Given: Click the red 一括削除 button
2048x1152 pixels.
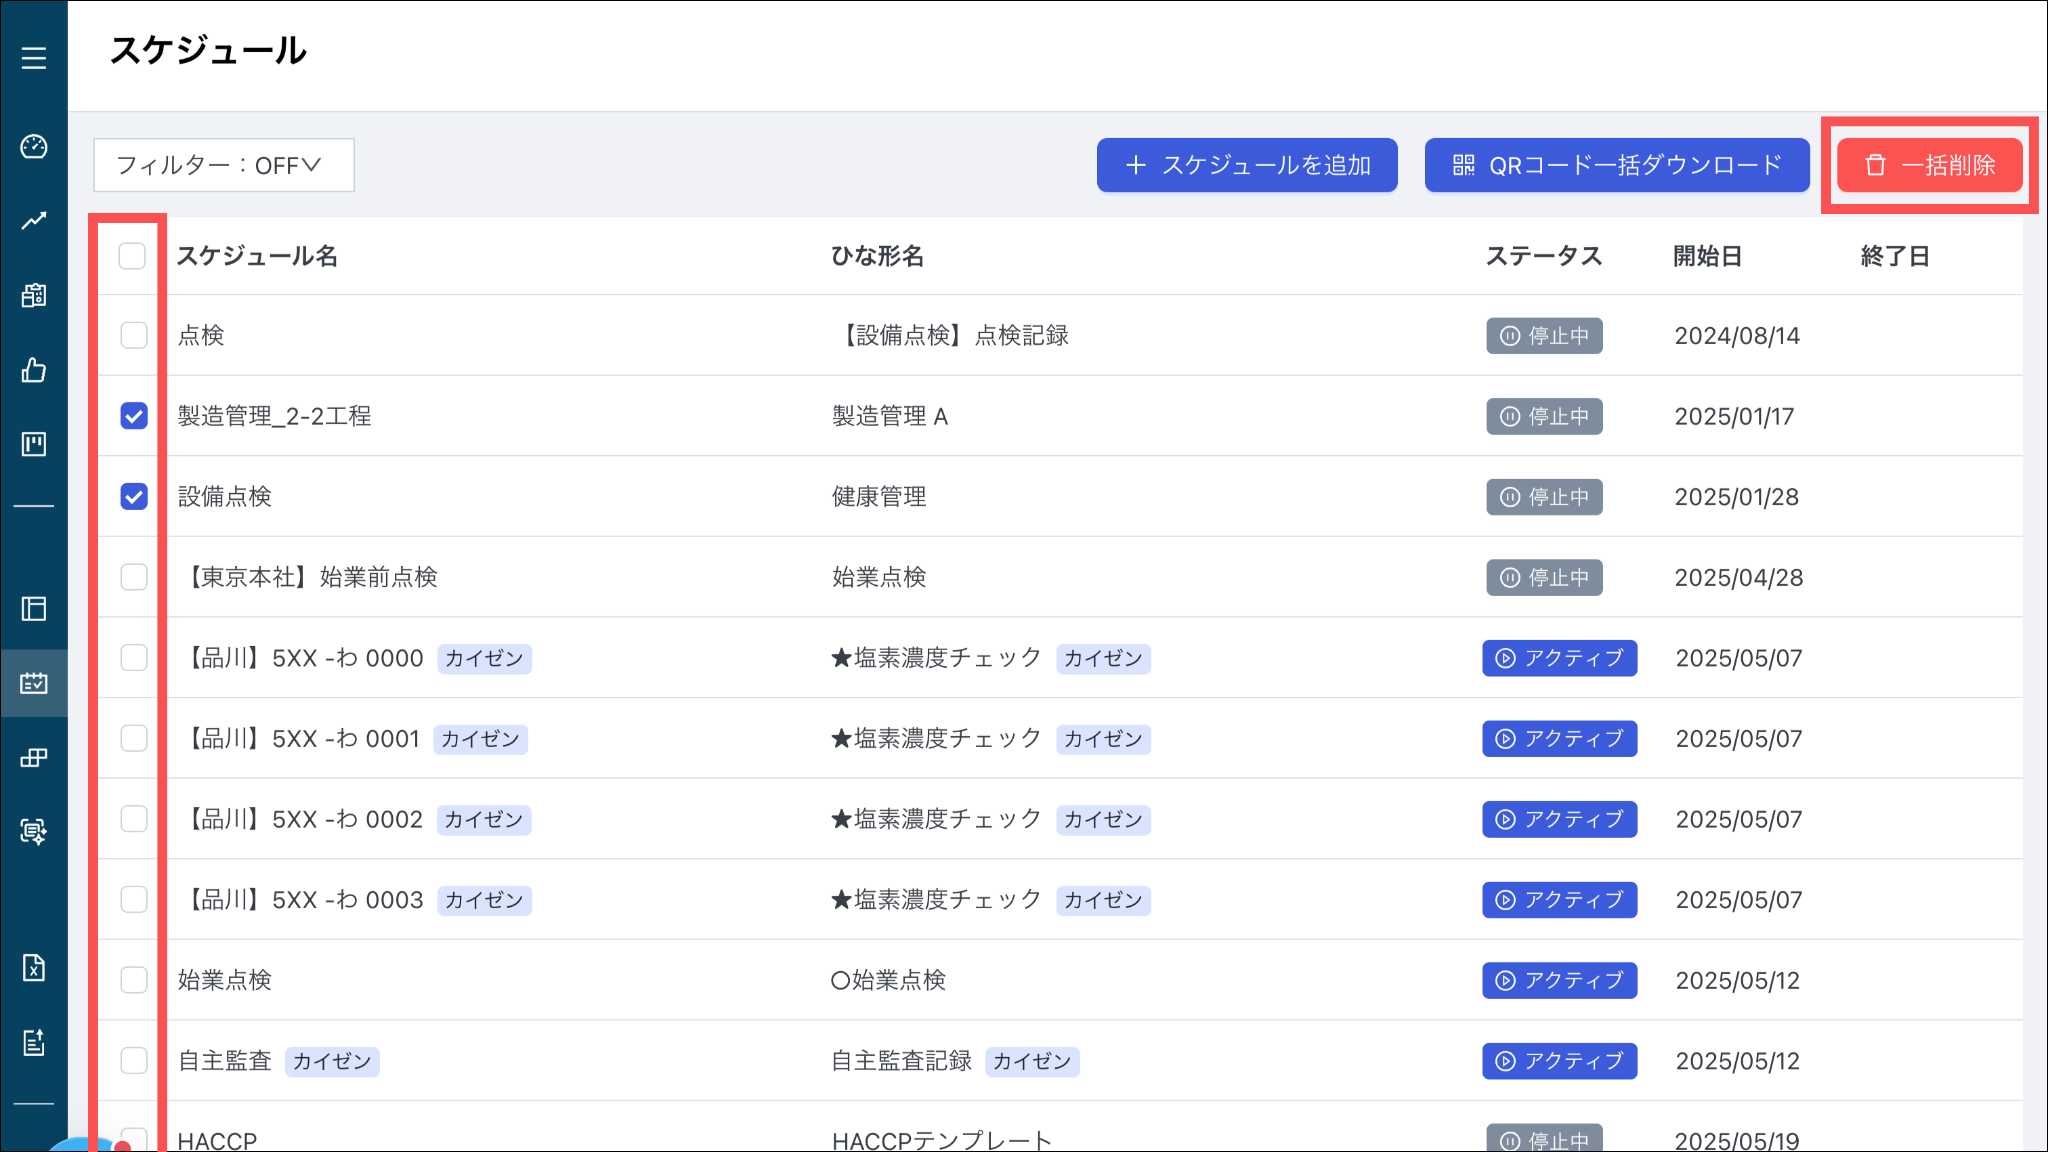Looking at the screenshot, I should click(x=1930, y=165).
